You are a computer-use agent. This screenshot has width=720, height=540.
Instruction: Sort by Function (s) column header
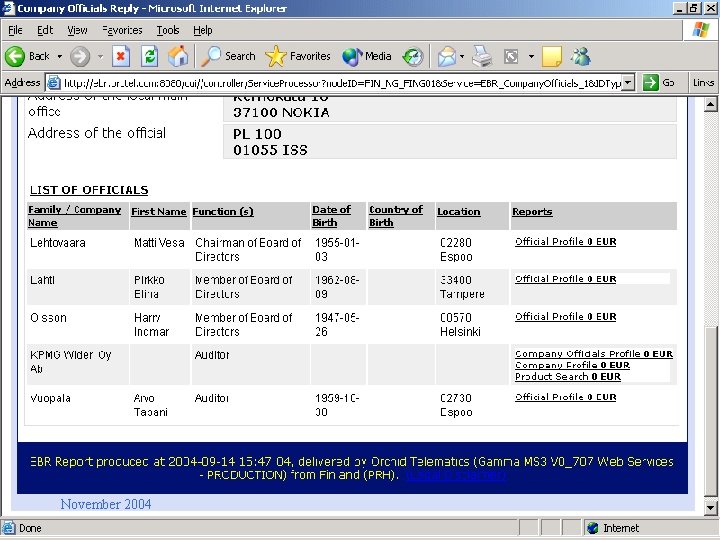tap(223, 212)
